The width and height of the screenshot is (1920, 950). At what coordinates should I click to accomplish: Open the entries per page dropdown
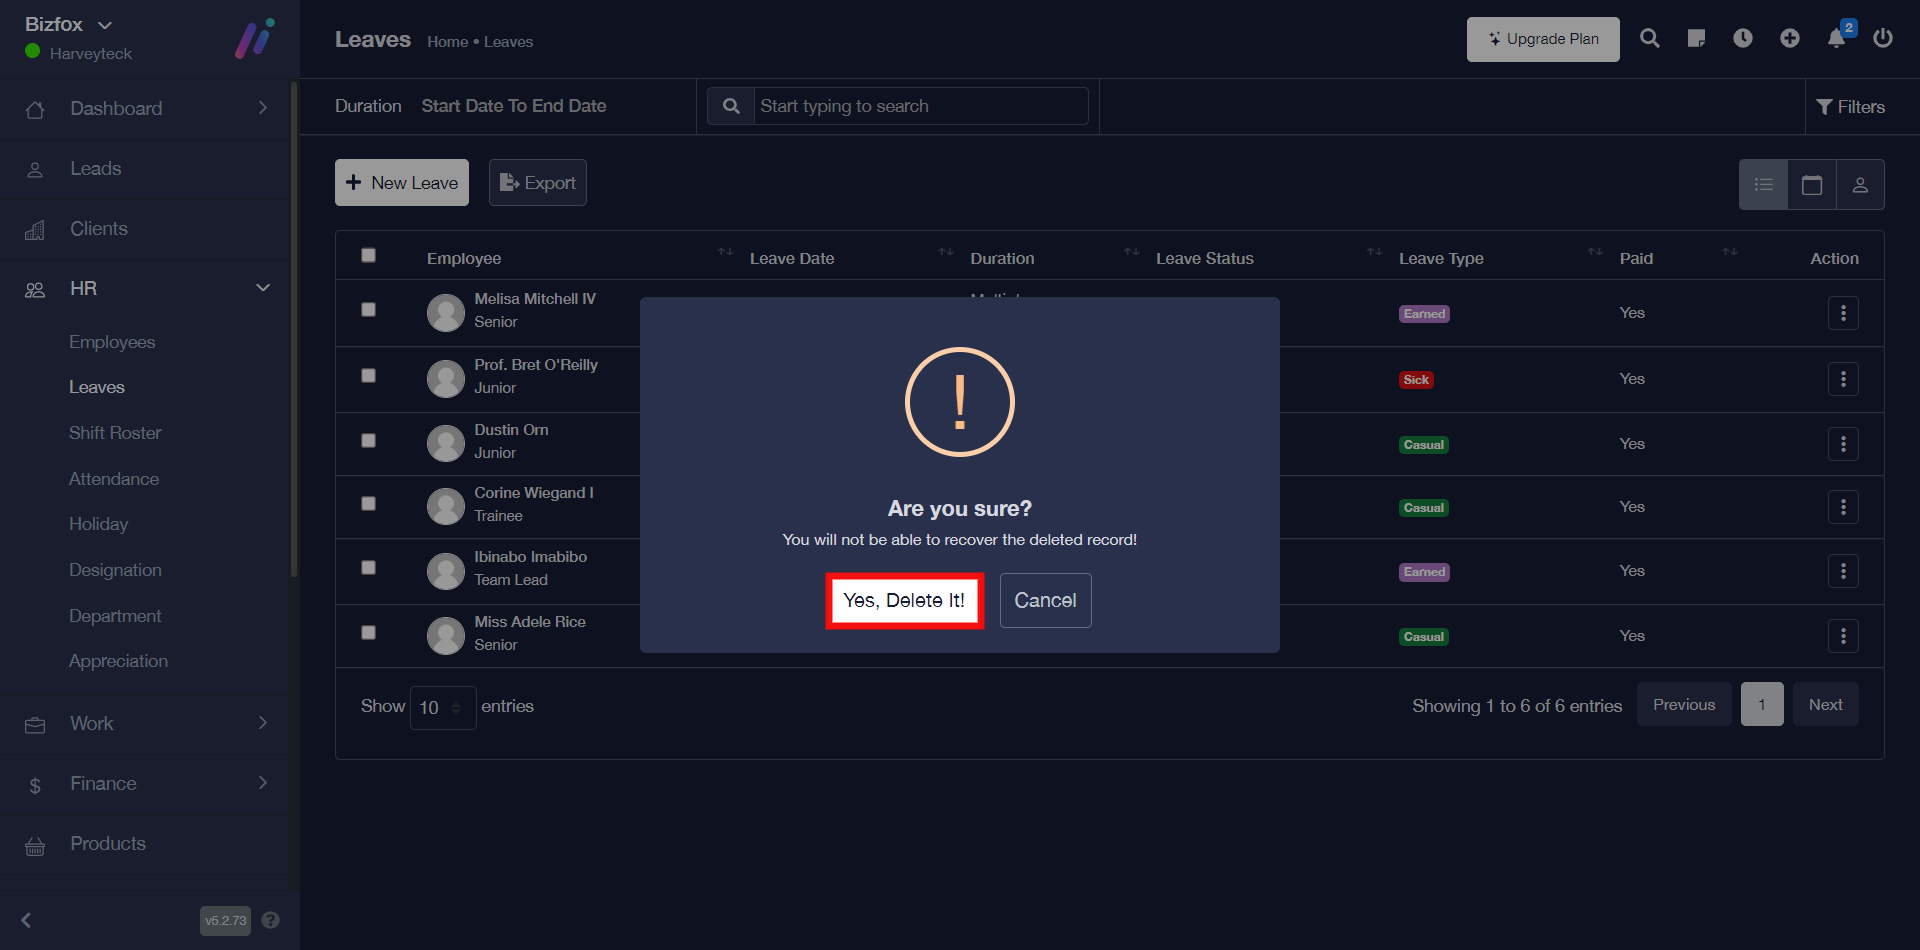[442, 708]
